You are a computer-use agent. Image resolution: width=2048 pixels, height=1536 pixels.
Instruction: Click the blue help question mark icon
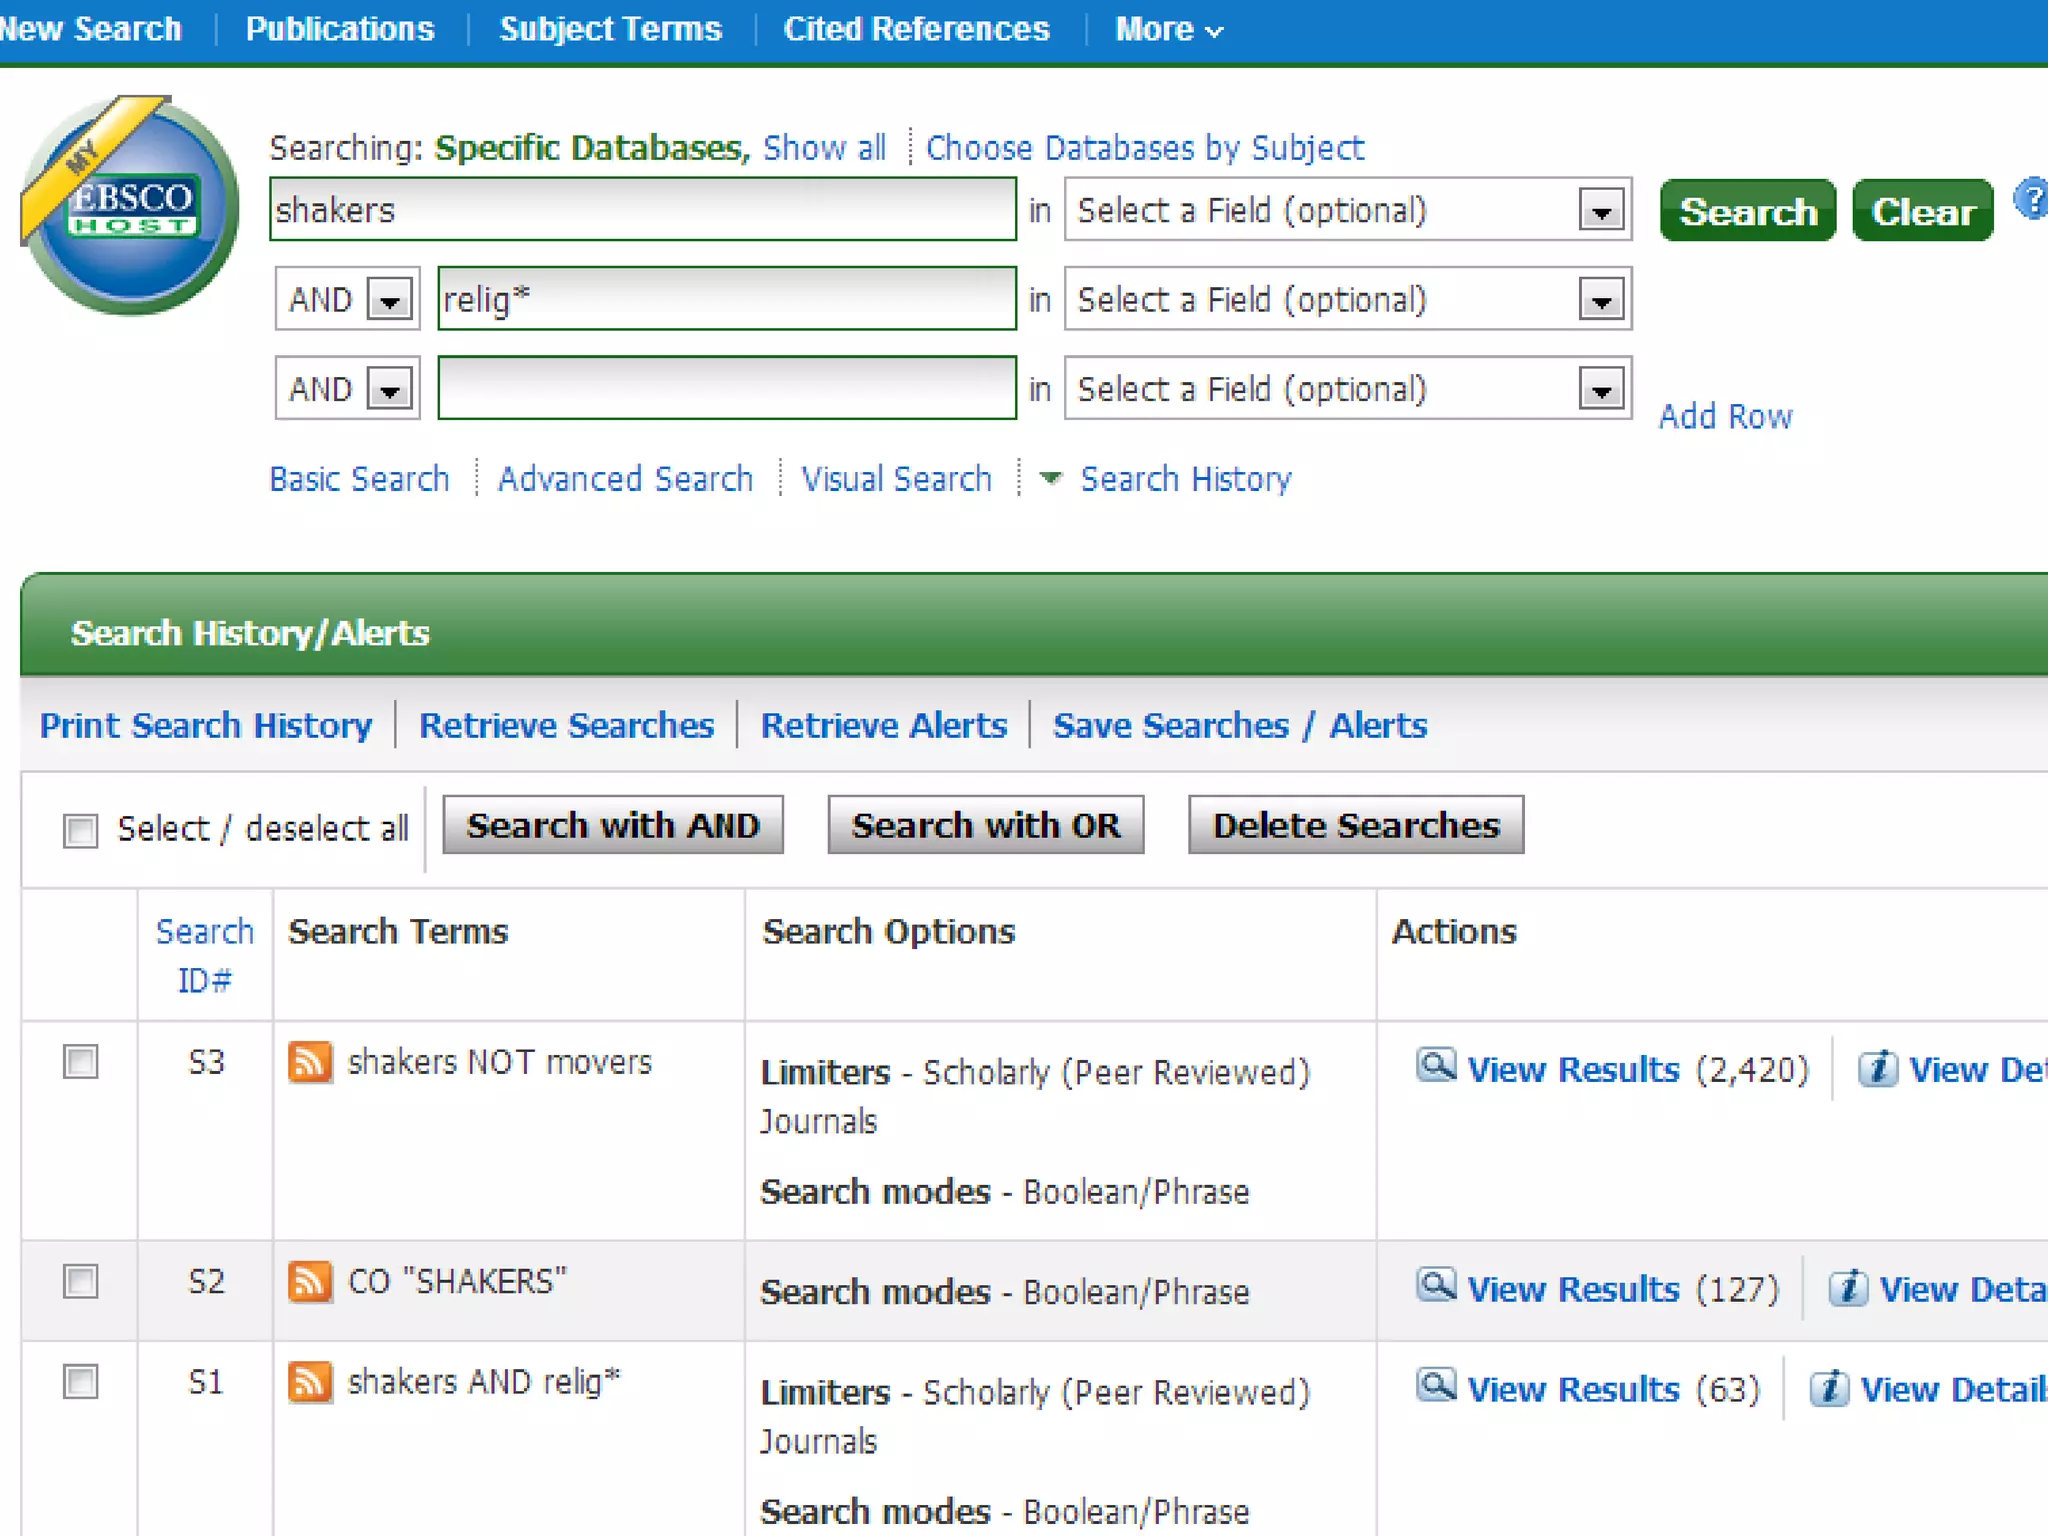click(x=2031, y=199)
